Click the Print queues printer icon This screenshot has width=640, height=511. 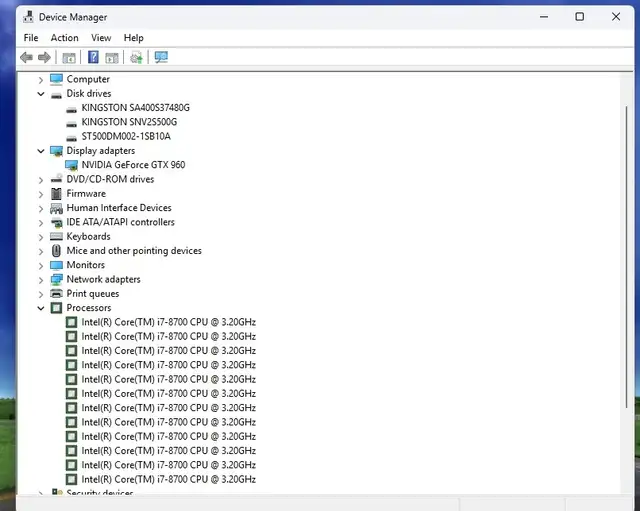56,293
